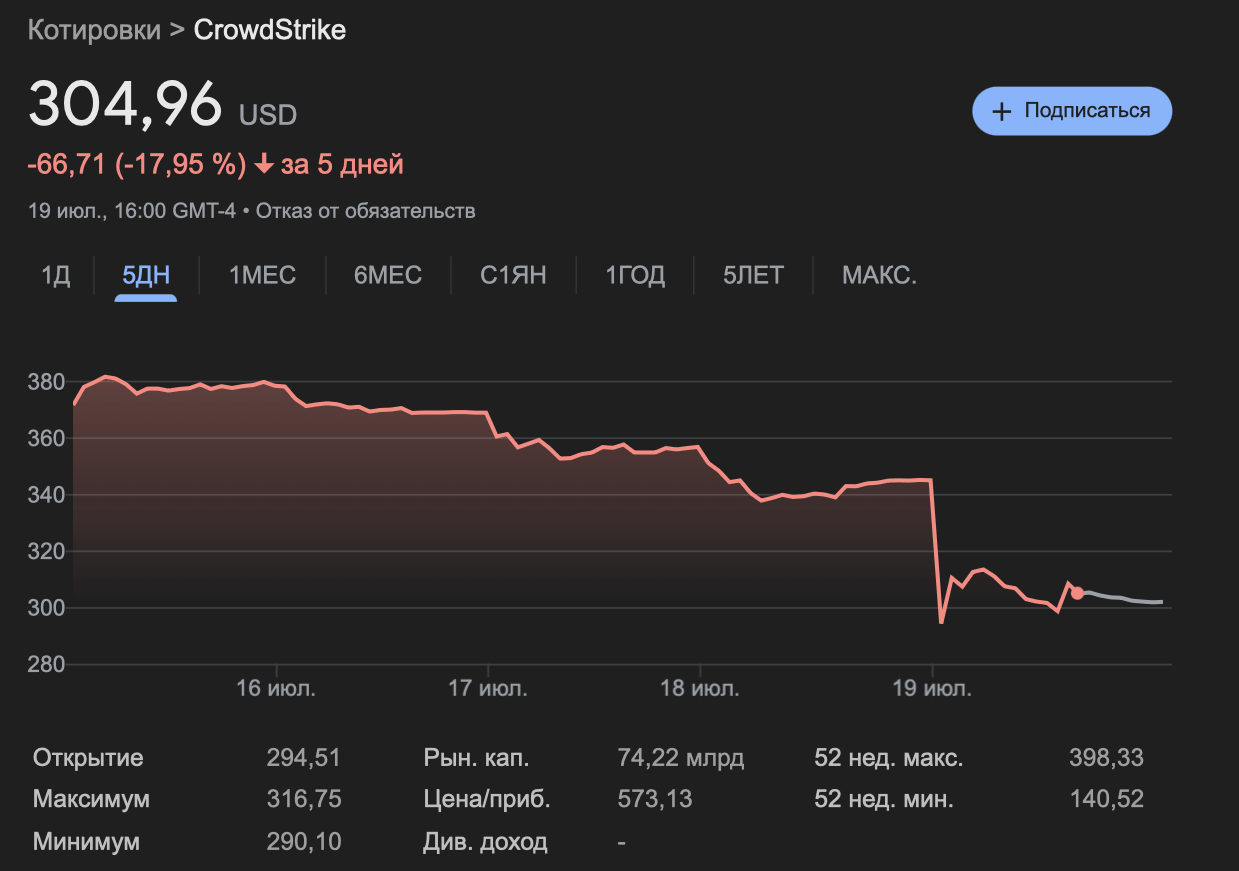Choose the С1ЯН year-to-date tab
This screenshot has height=871, width=1239.
(513, 275)
